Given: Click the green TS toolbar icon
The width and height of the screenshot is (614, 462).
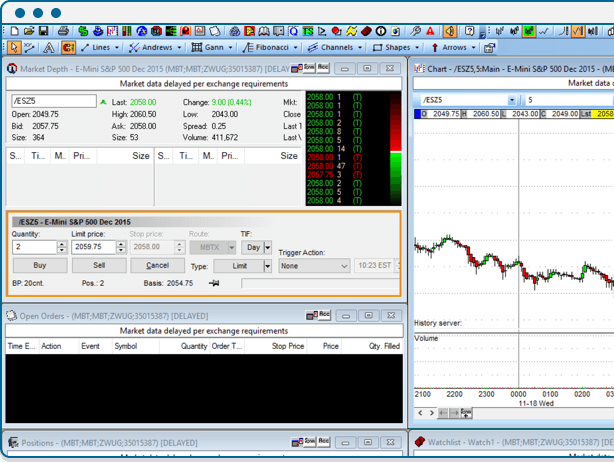Looking at the screenshot, I should coord(308,31).
